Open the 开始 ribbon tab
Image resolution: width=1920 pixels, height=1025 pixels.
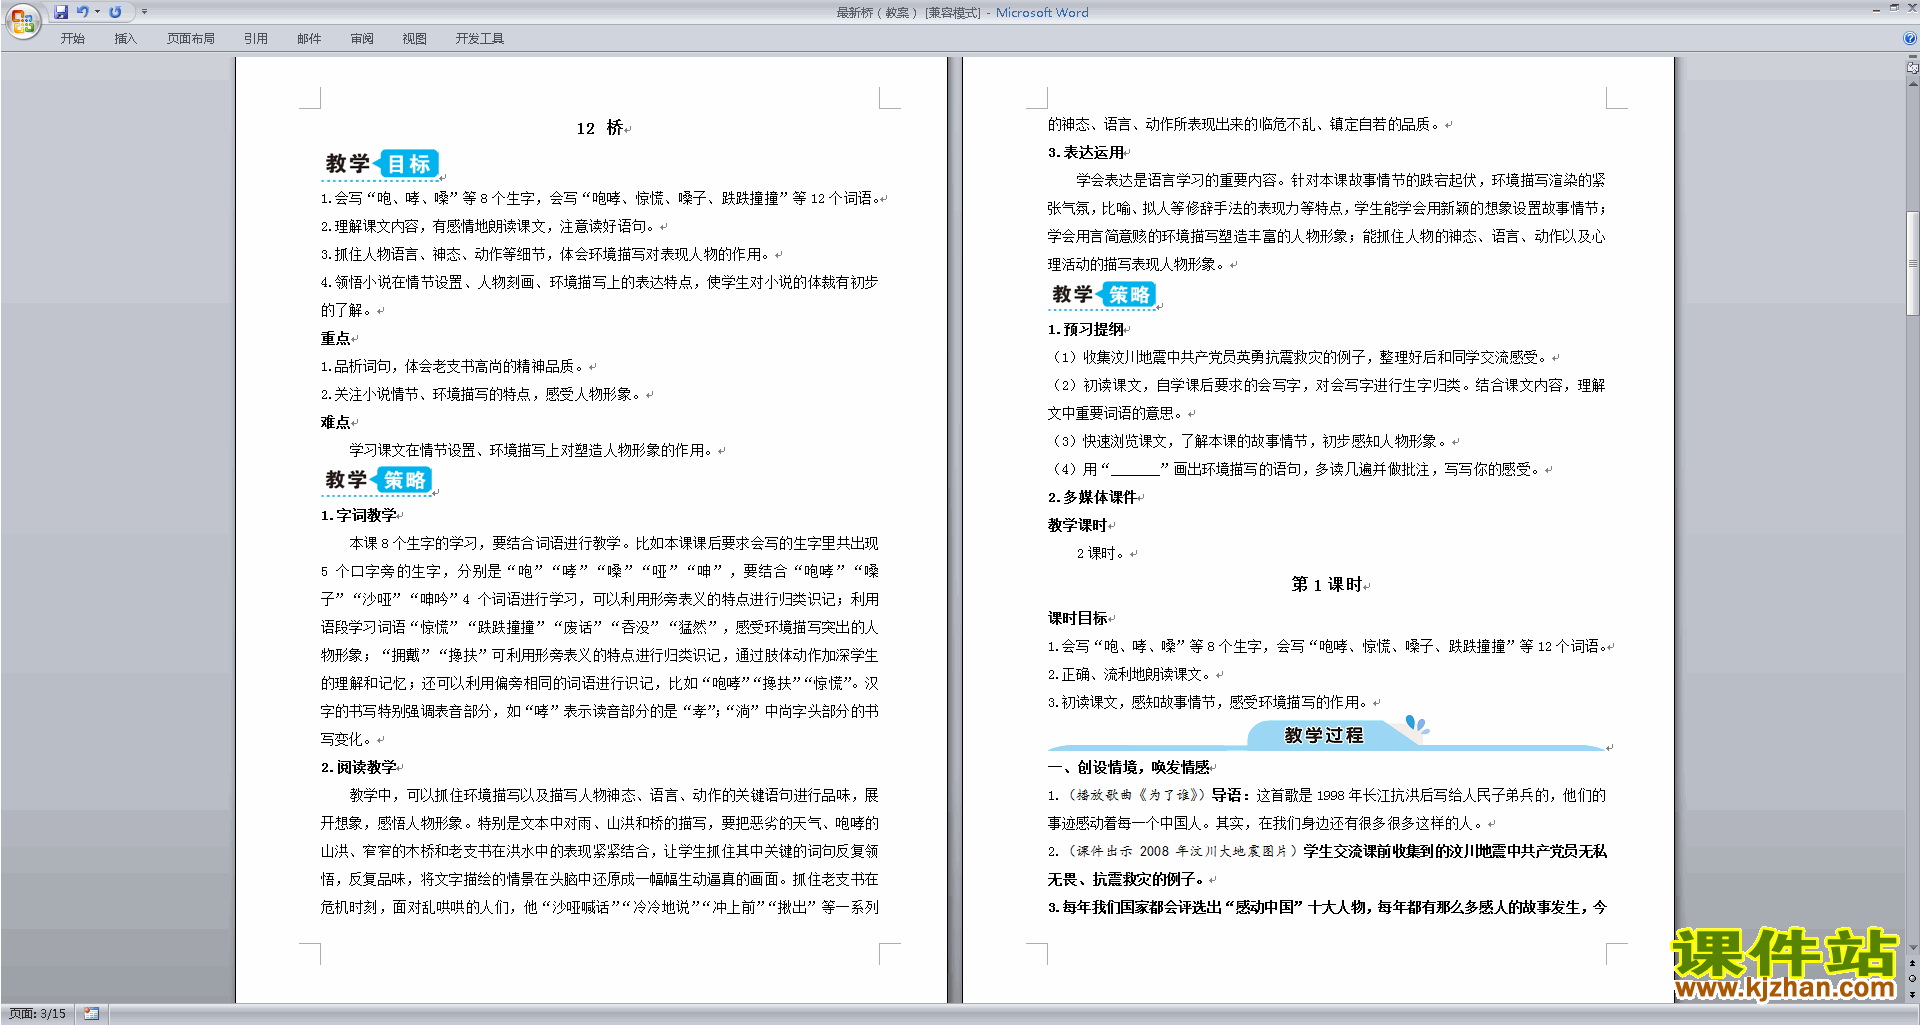72,39
